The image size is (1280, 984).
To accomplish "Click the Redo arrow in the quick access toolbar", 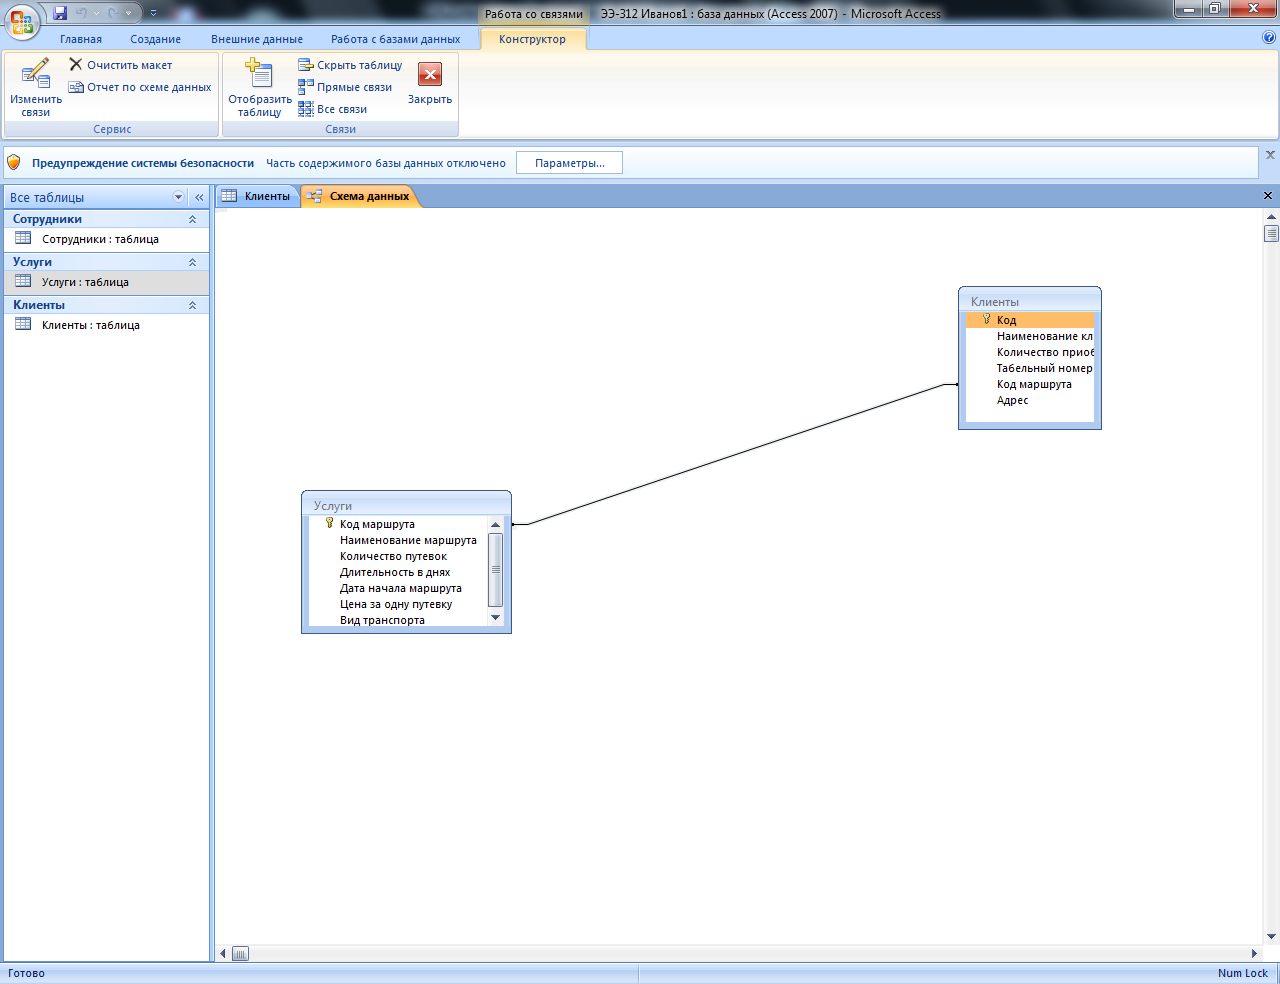I will click(x=113, y=13).
